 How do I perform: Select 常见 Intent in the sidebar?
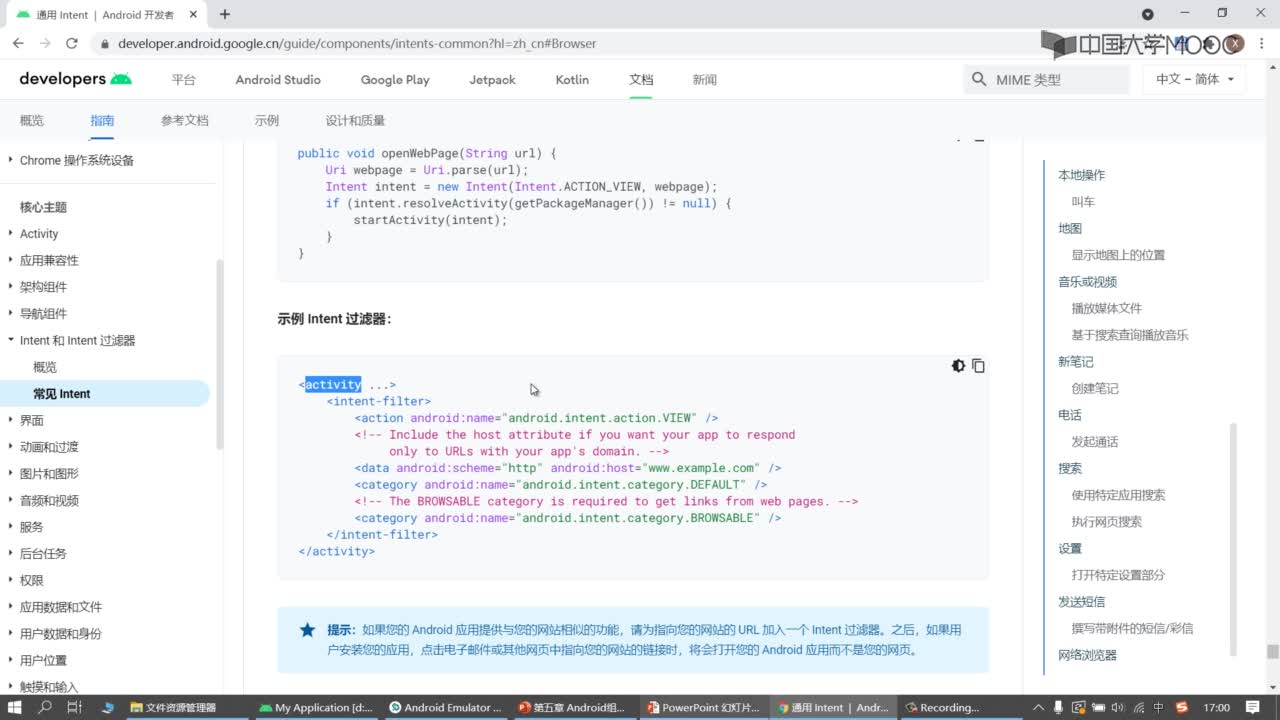click(61, 394)
